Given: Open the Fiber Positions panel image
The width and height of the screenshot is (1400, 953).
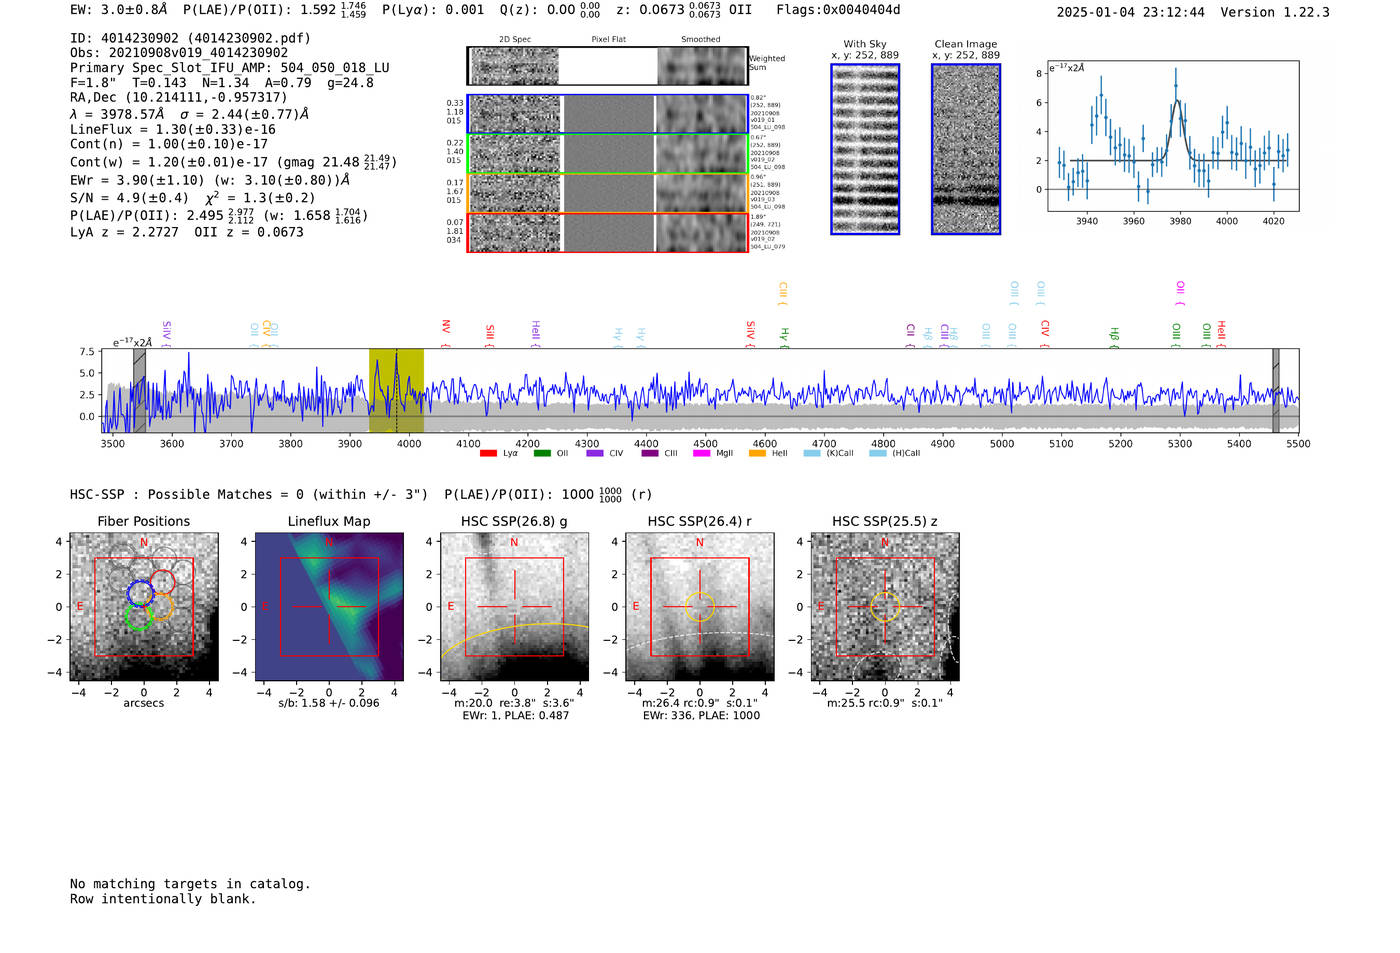Looking at the screenshot, I should (144, 607).
